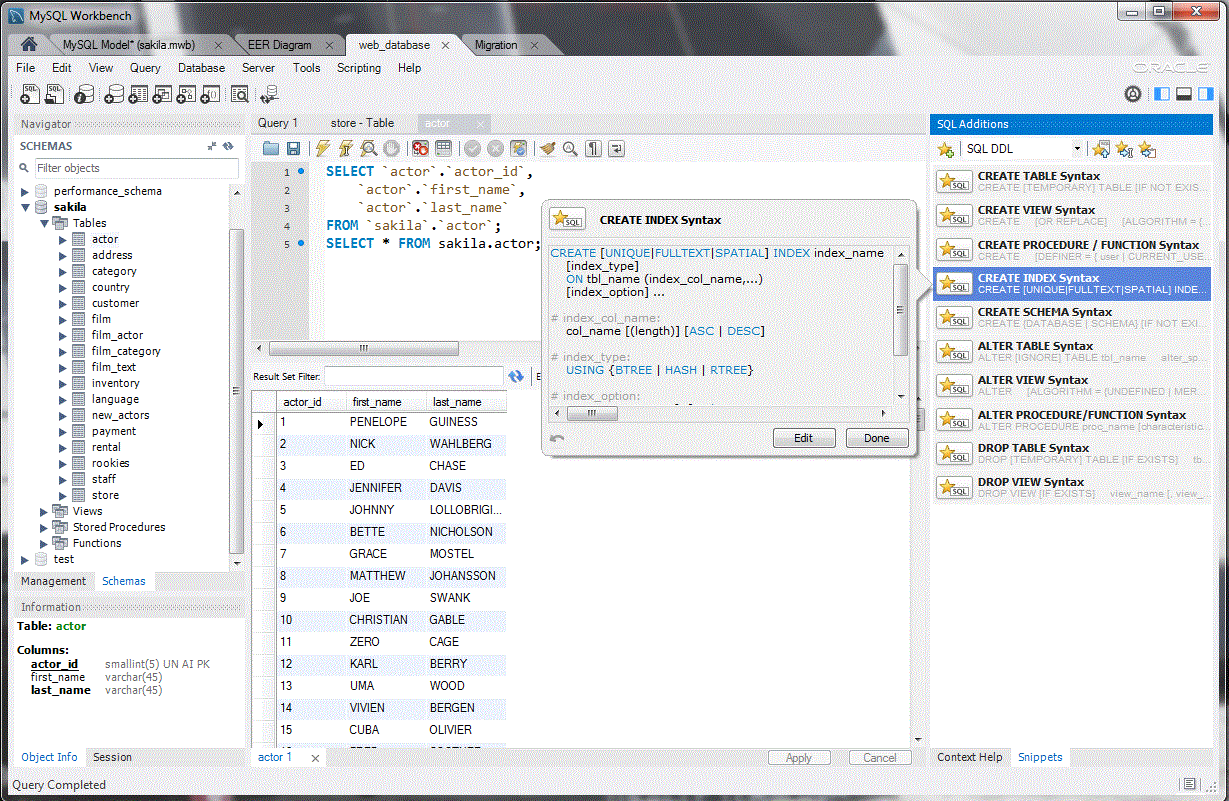Click the Toggle Limit Rows grid icon
Image resolution: width=1229 pixels, height=801 pixels.
[x=443, y=148]
